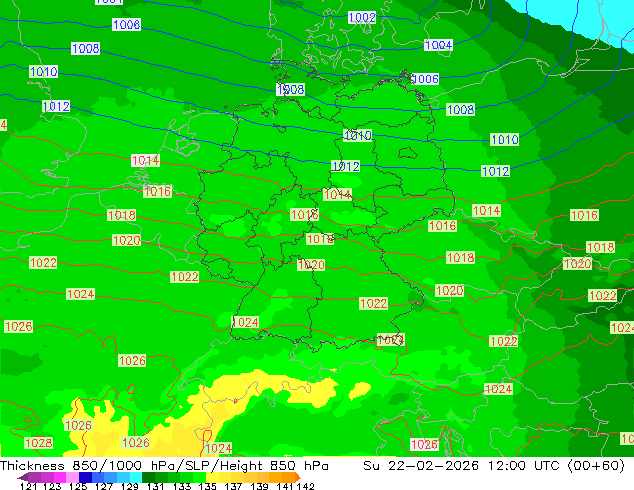Click the legend value 123
Image resolution: width=634 pixels, height=490 pixels.
tap(52, 486)
